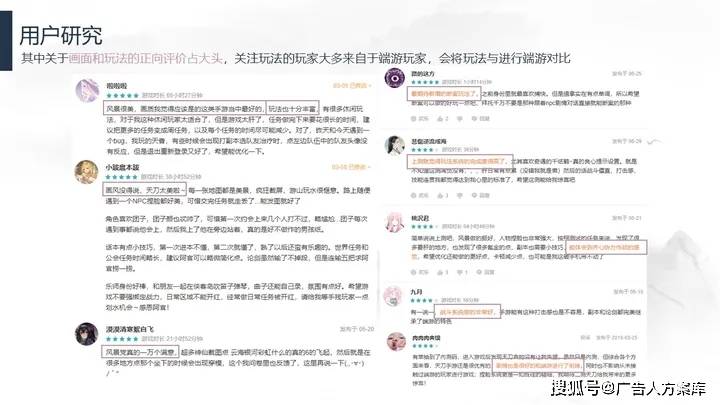Viewport: 720px width, 405px height.
Task: Click thumbs-down icon under 桃沢君's review
Action: 462,272
